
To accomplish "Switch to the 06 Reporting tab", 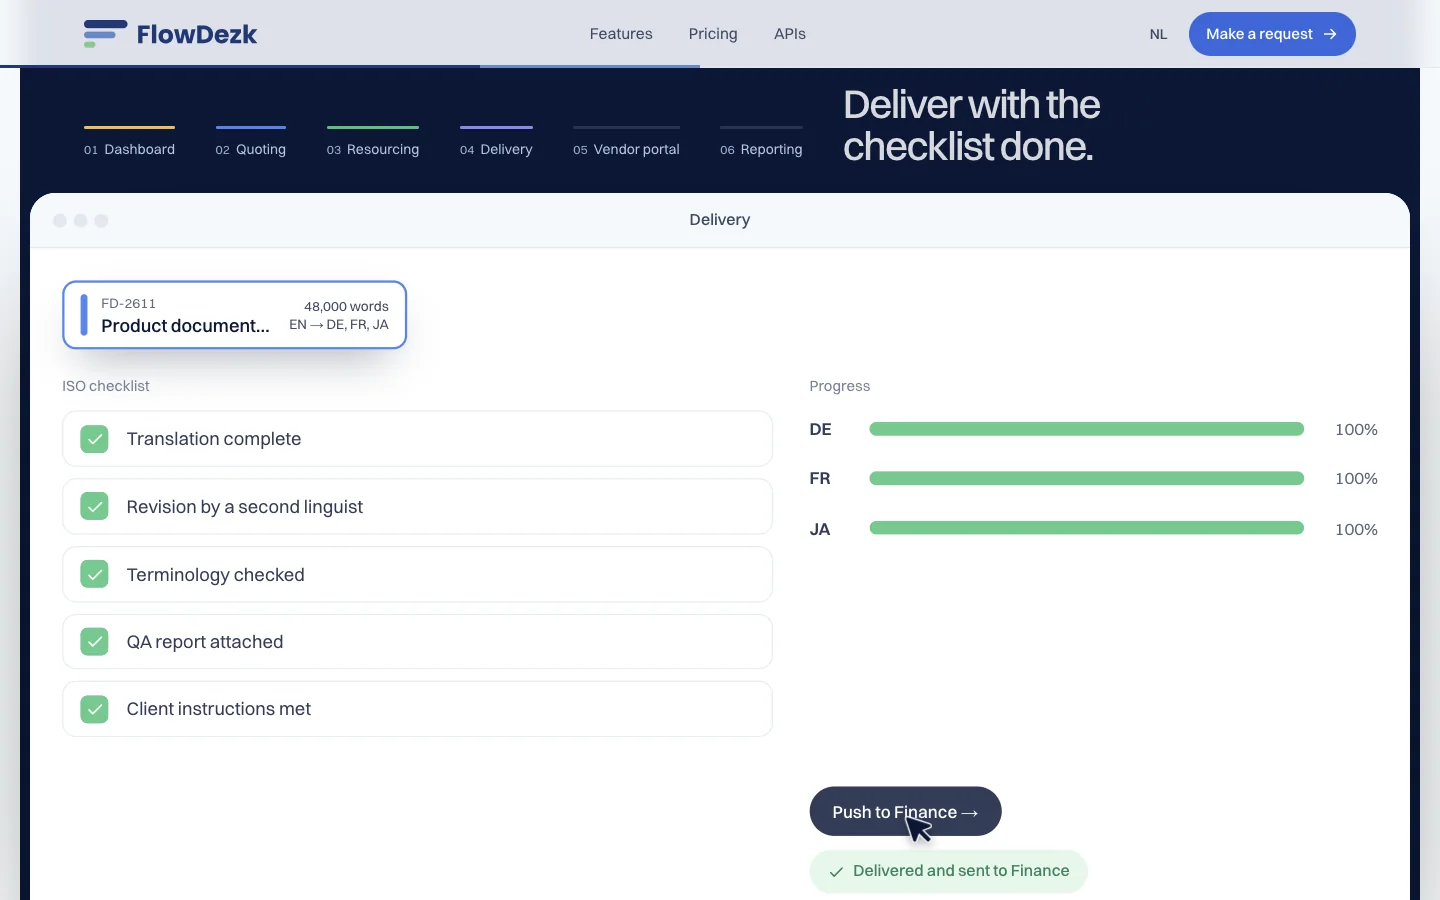I will coord(761,142).
